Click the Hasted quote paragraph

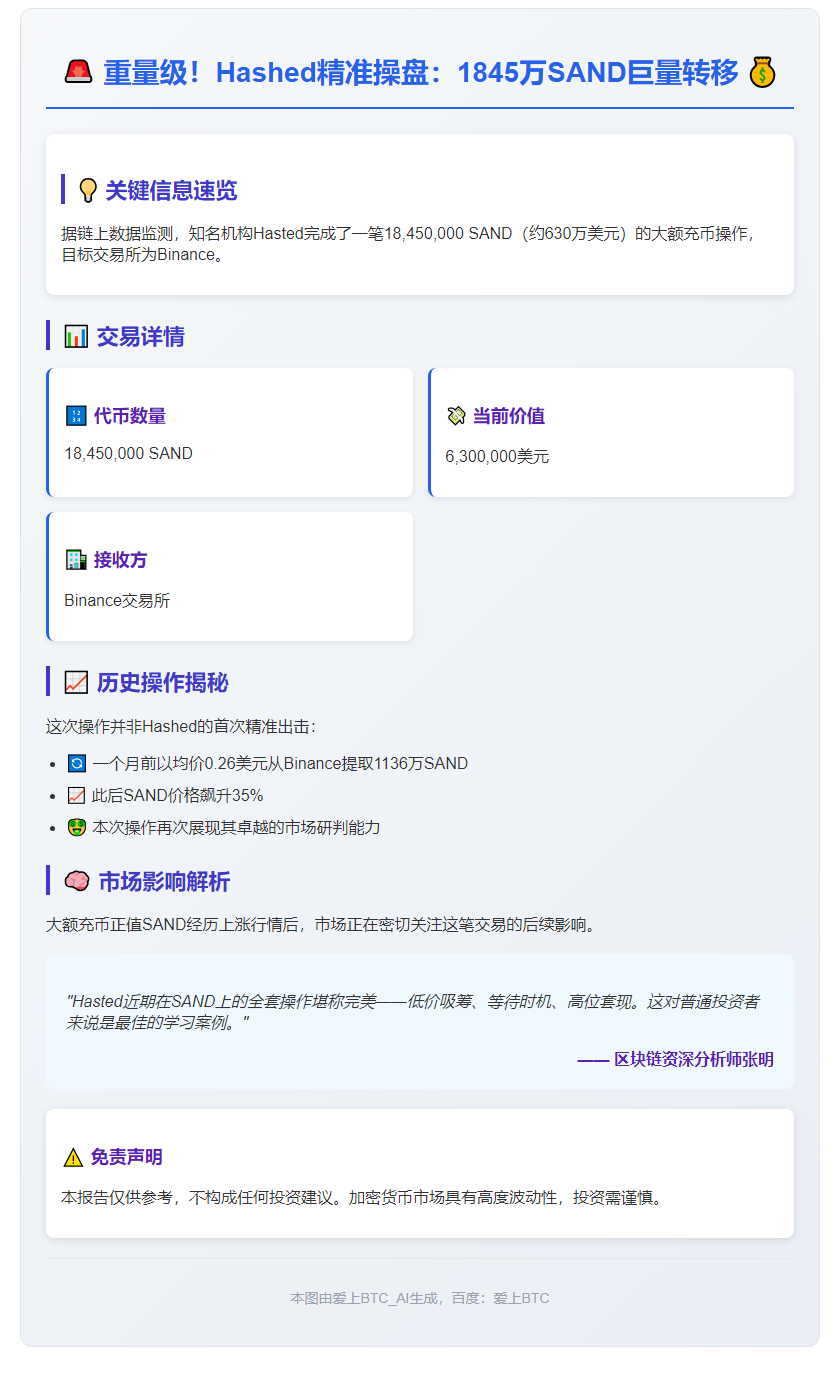412,1012
